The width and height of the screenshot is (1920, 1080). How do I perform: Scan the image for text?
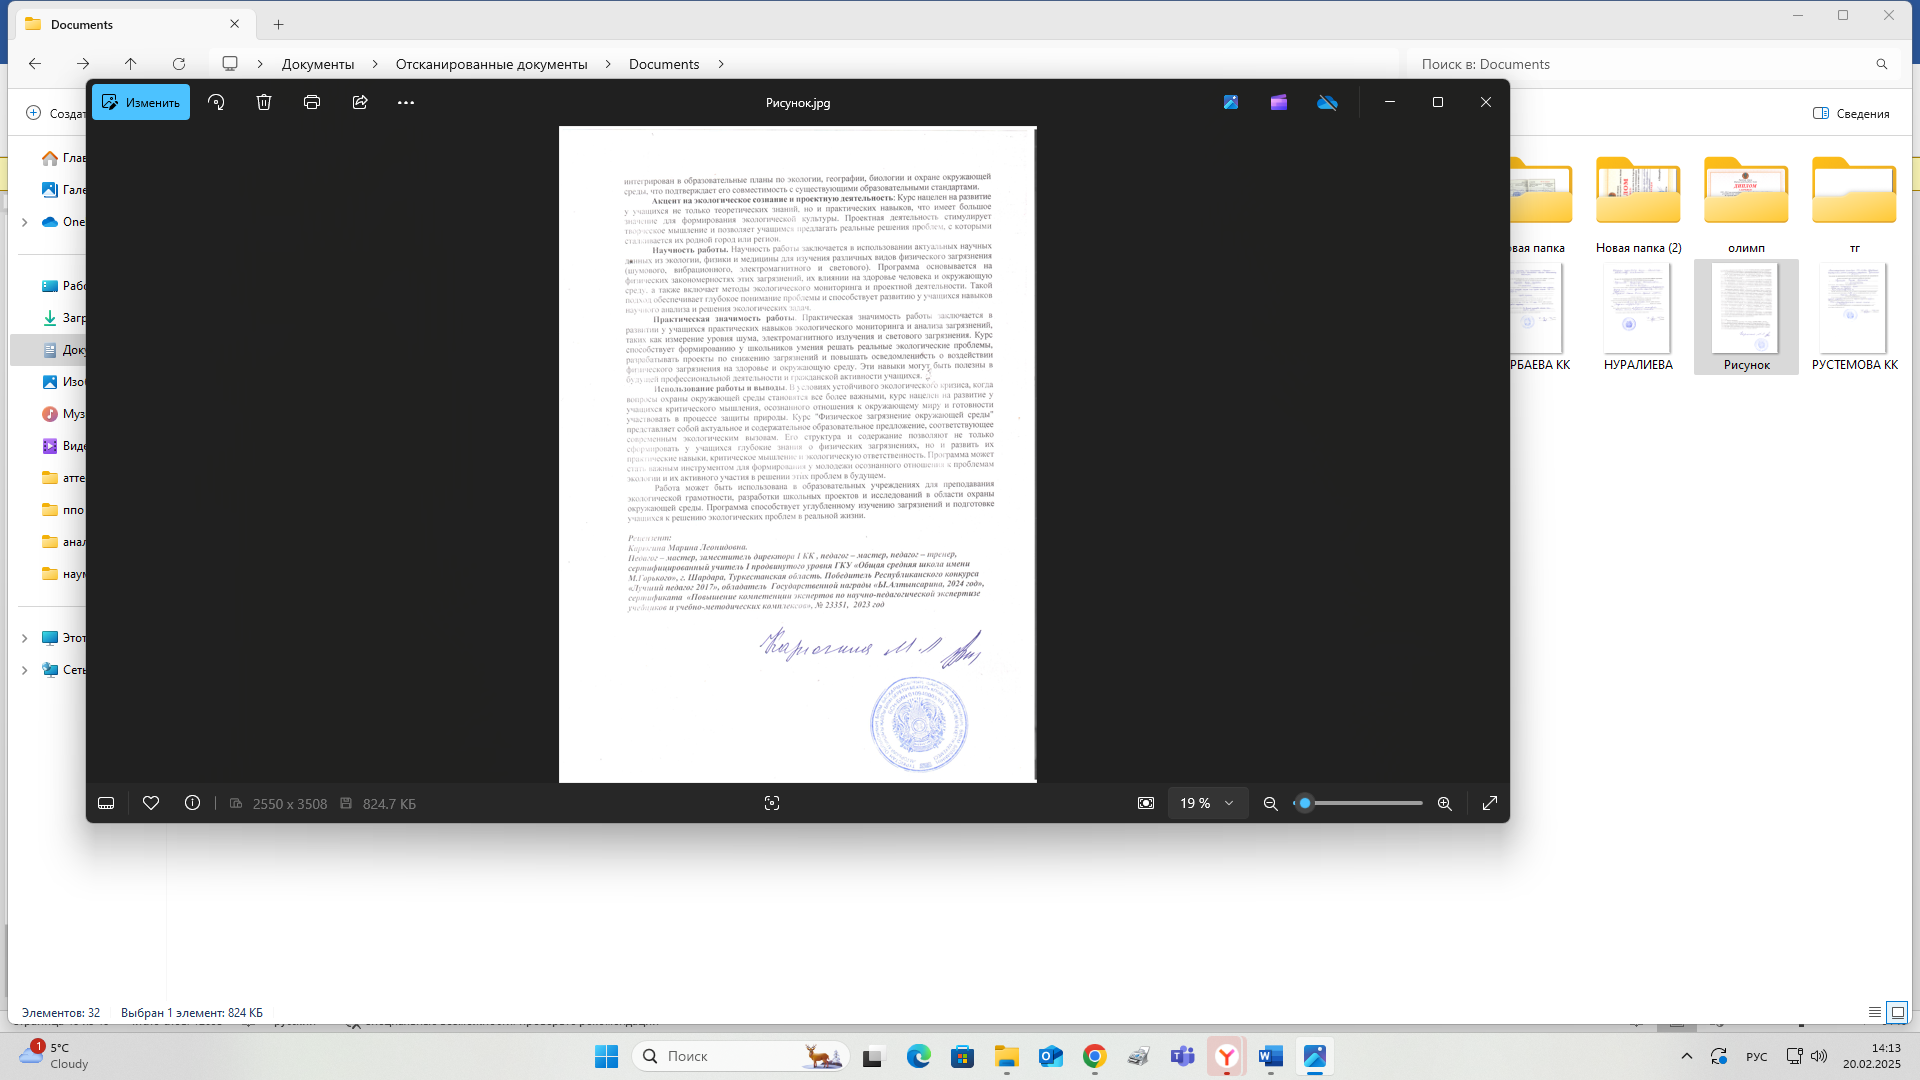pos(772,803)
